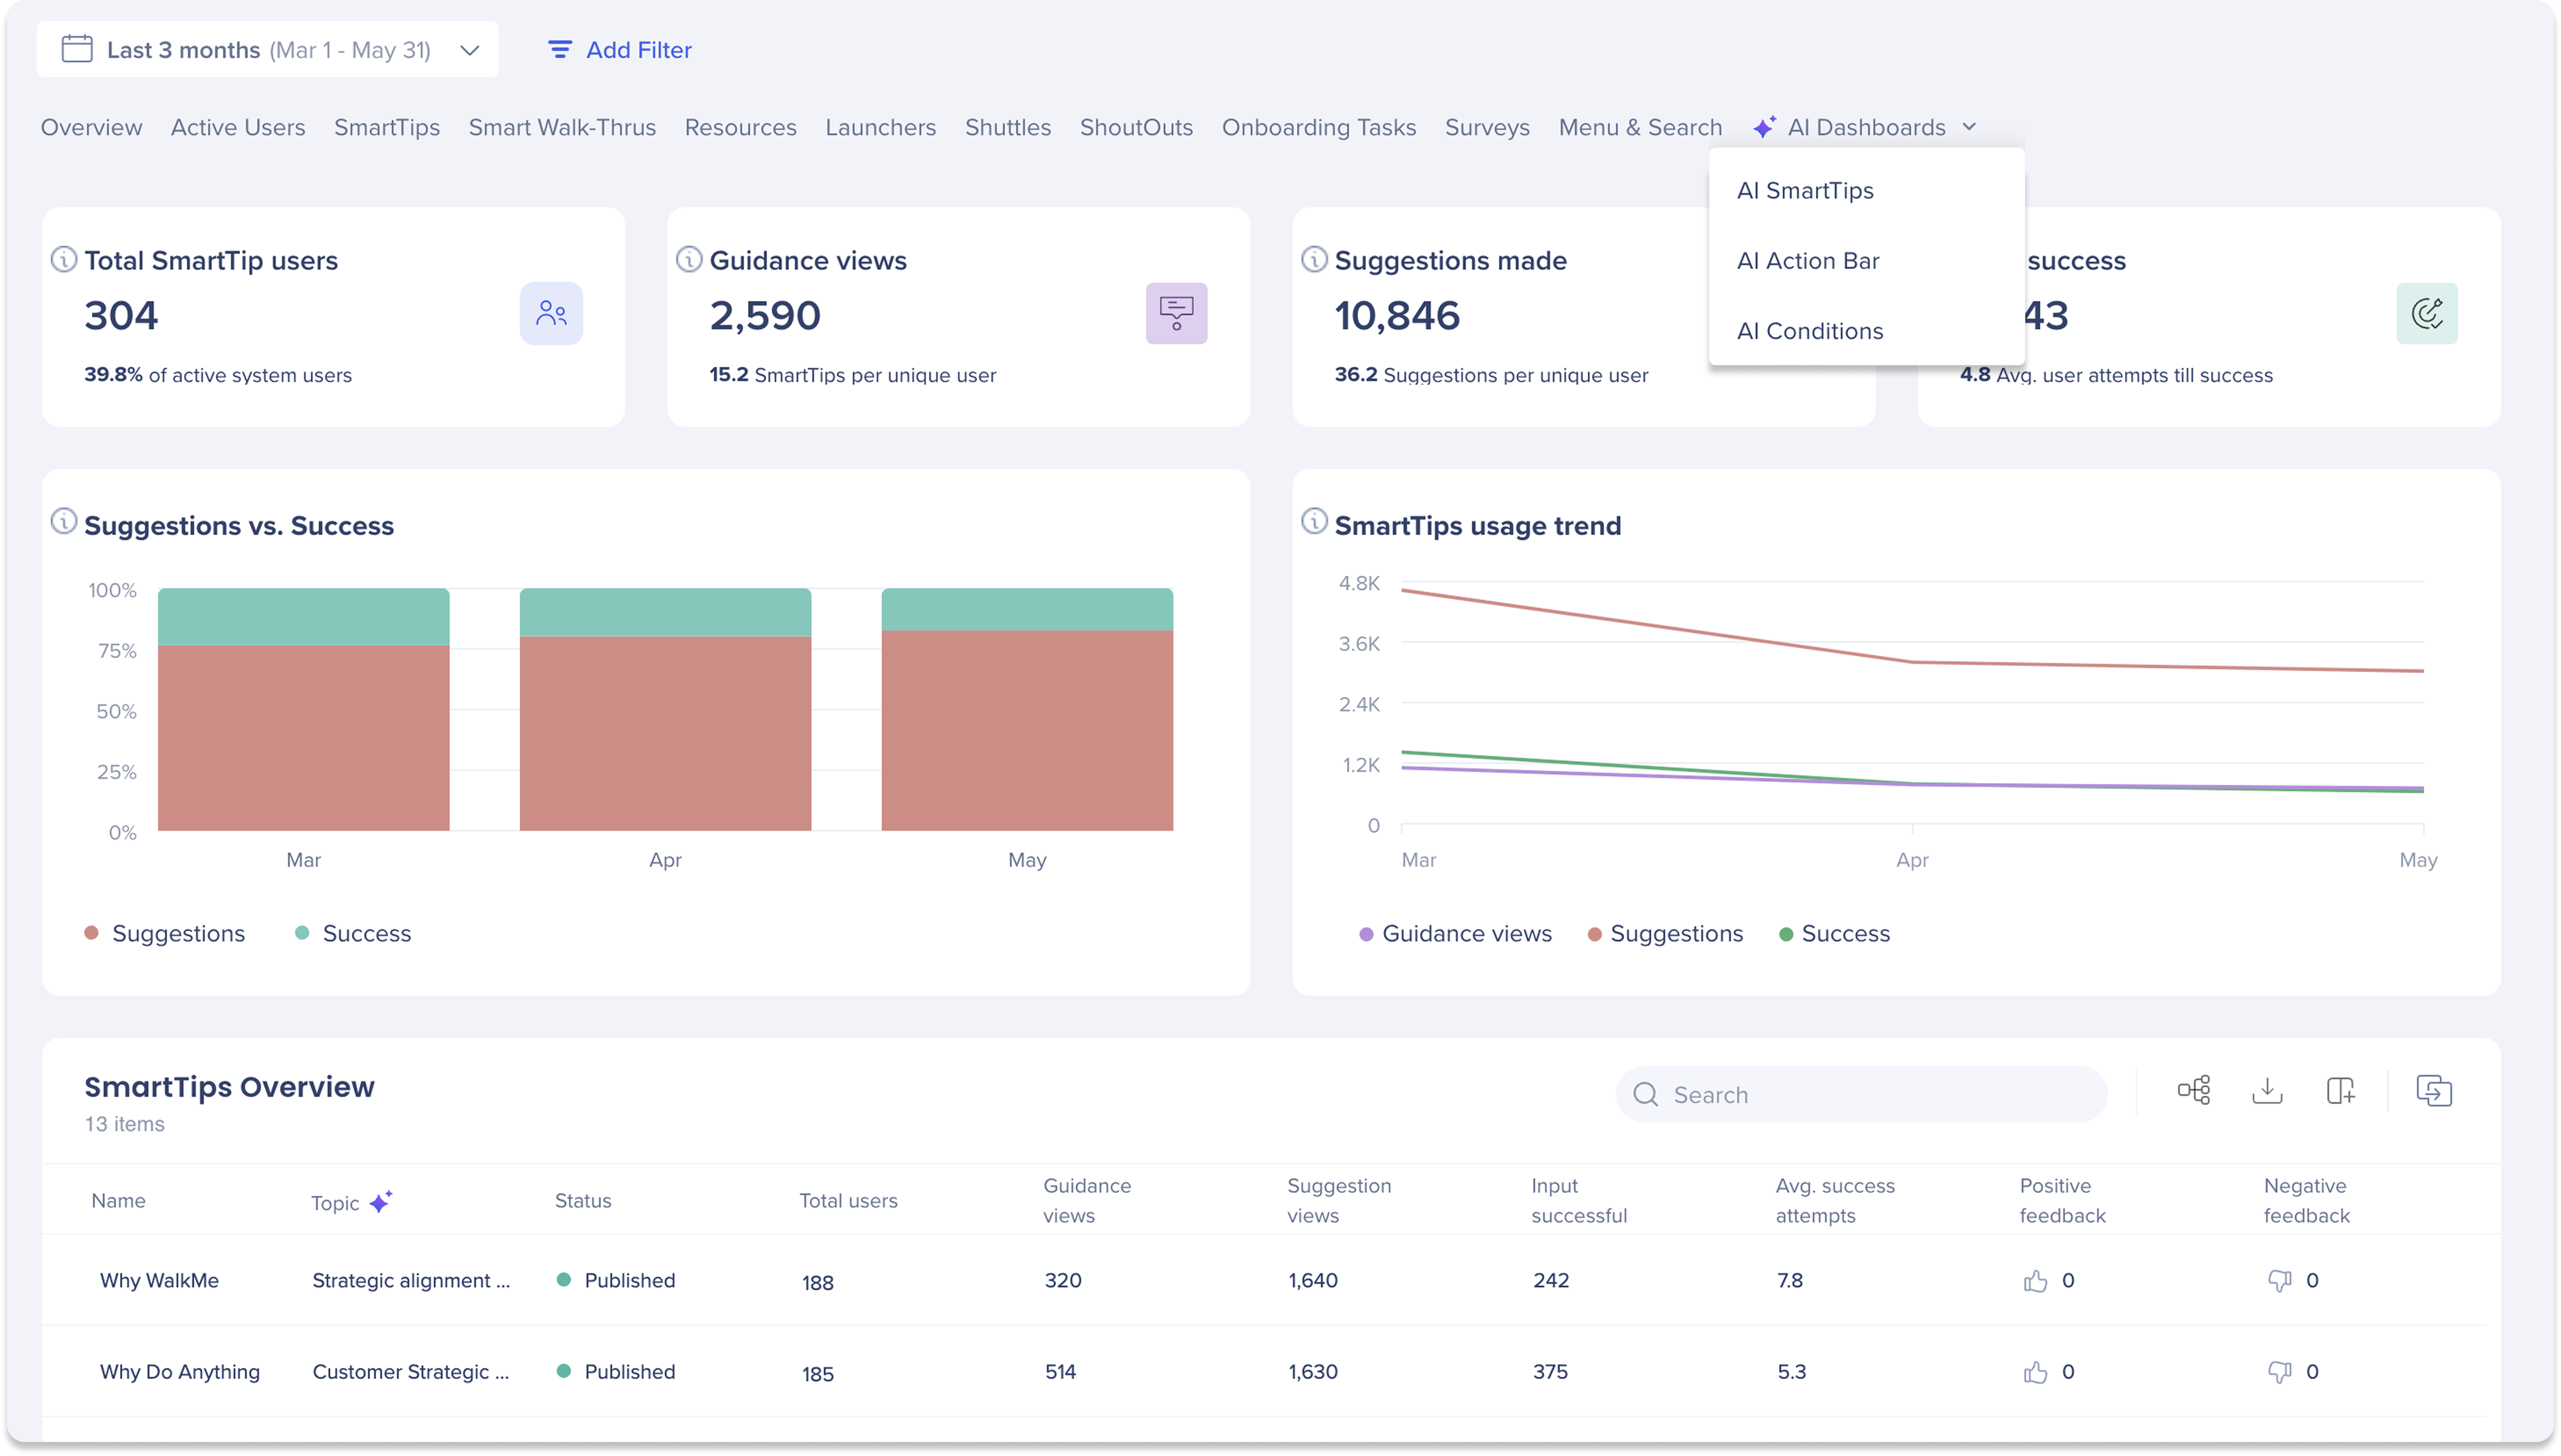Sort by the Guidance views column header
Image resolution: width=2561 pixels, height=1456 pixels.
coord(1087,1200)
